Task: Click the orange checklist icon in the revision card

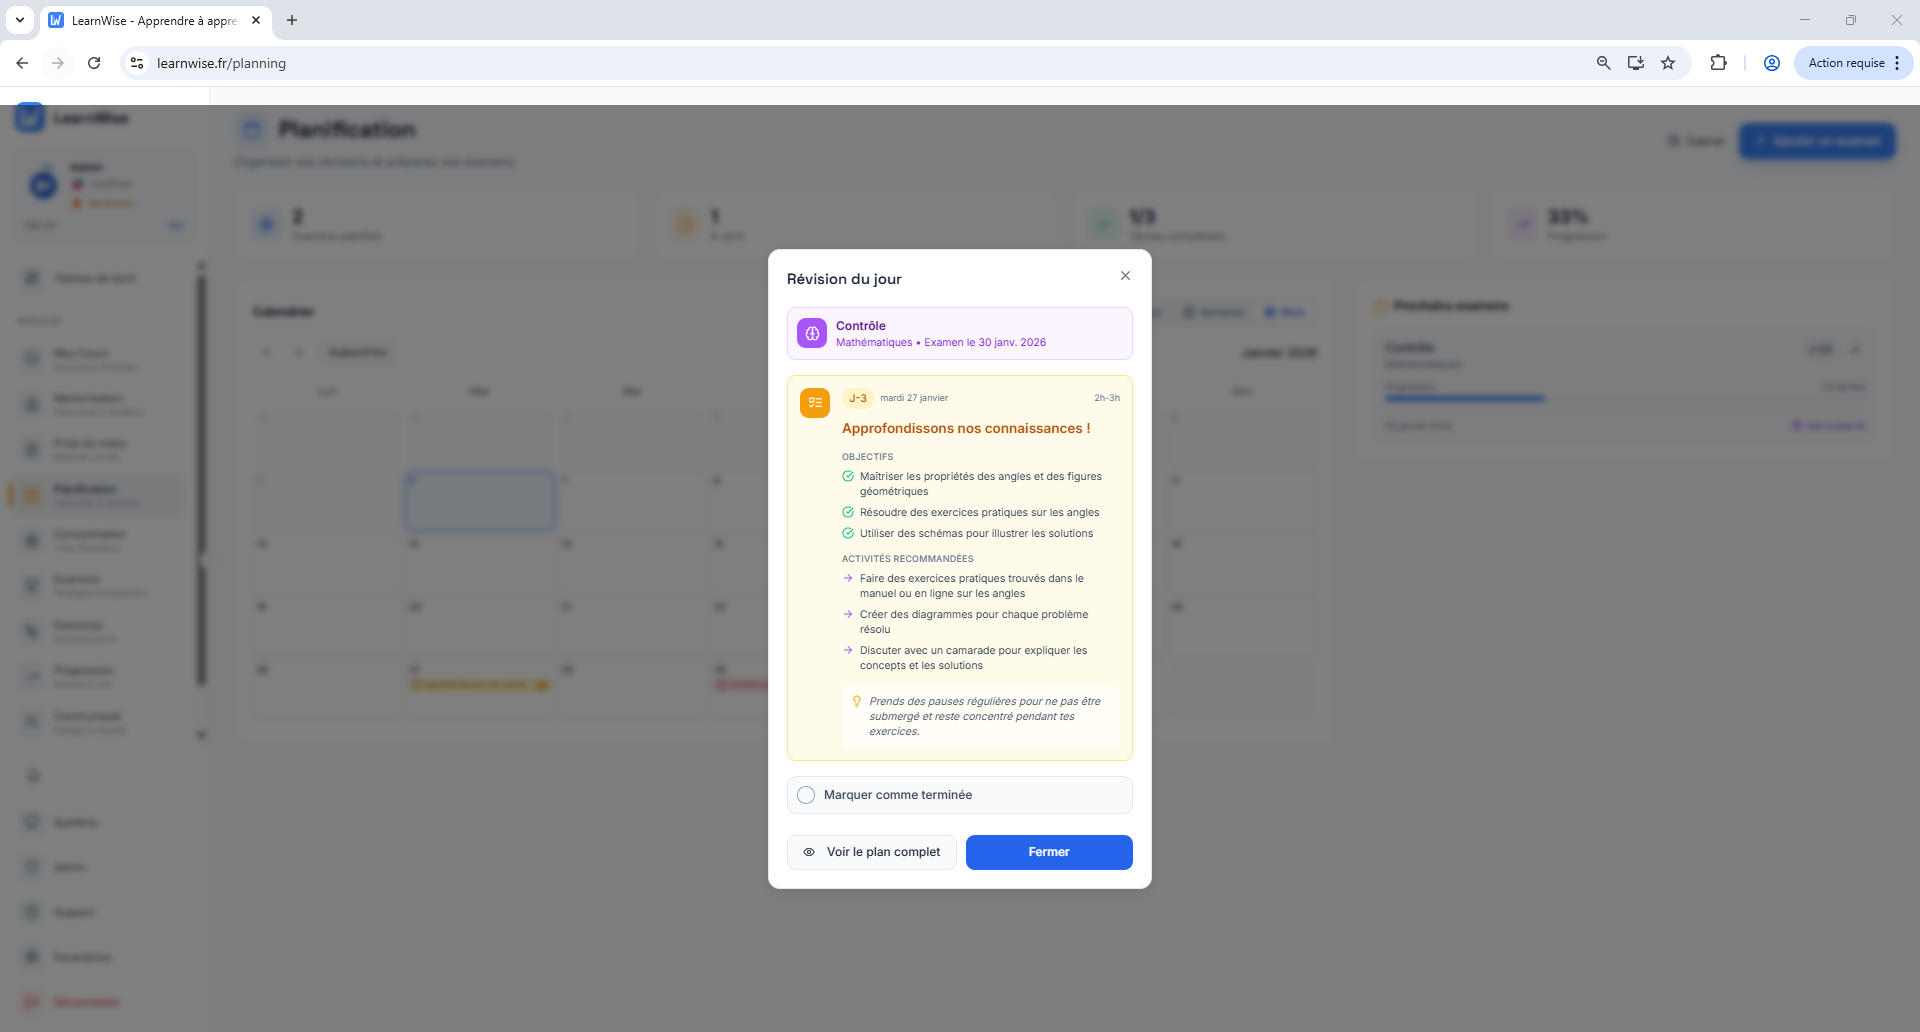Action: pyautogui.click(x=815, y=403)
